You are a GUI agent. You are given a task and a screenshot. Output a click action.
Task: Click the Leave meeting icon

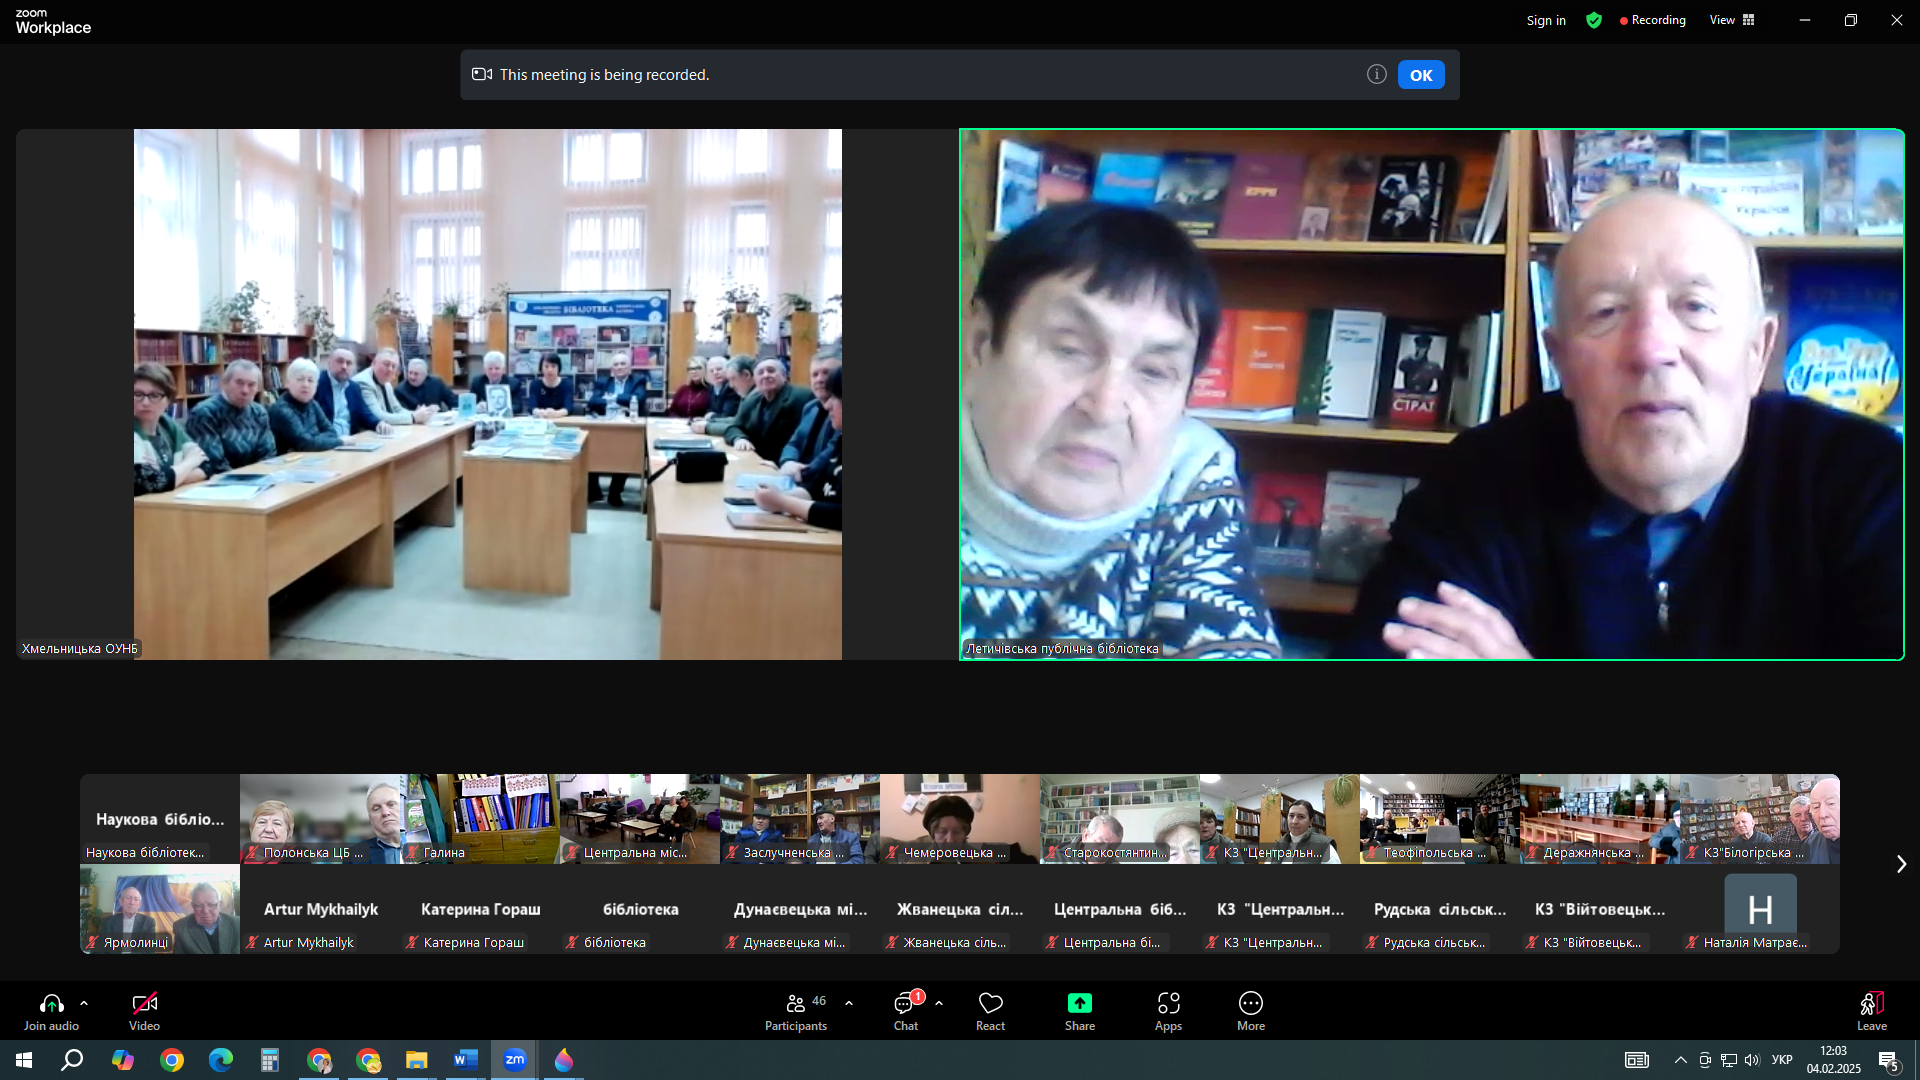click(x=1871, y=1010)
